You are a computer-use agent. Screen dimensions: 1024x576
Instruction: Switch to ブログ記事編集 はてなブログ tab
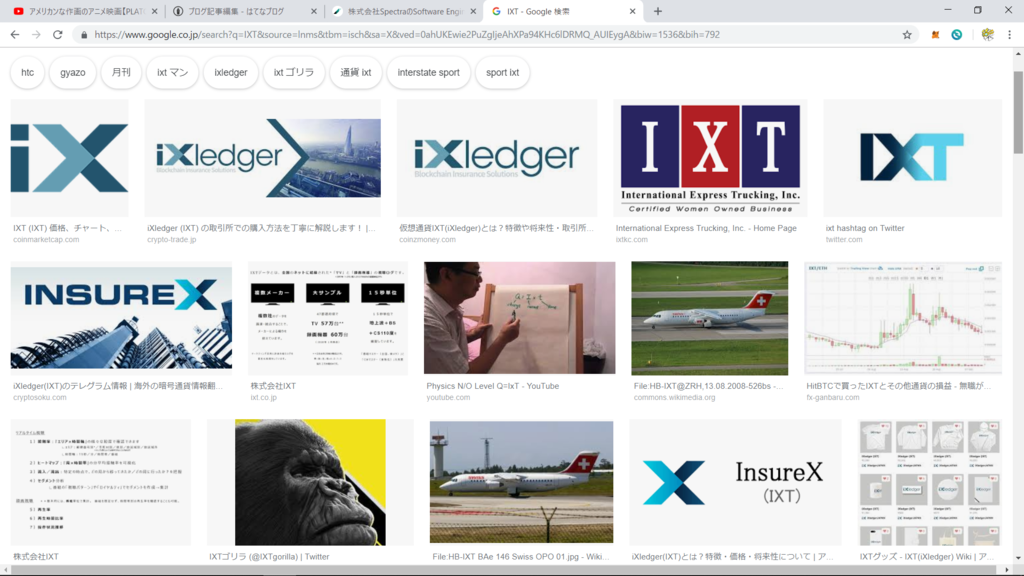[244, 11]
